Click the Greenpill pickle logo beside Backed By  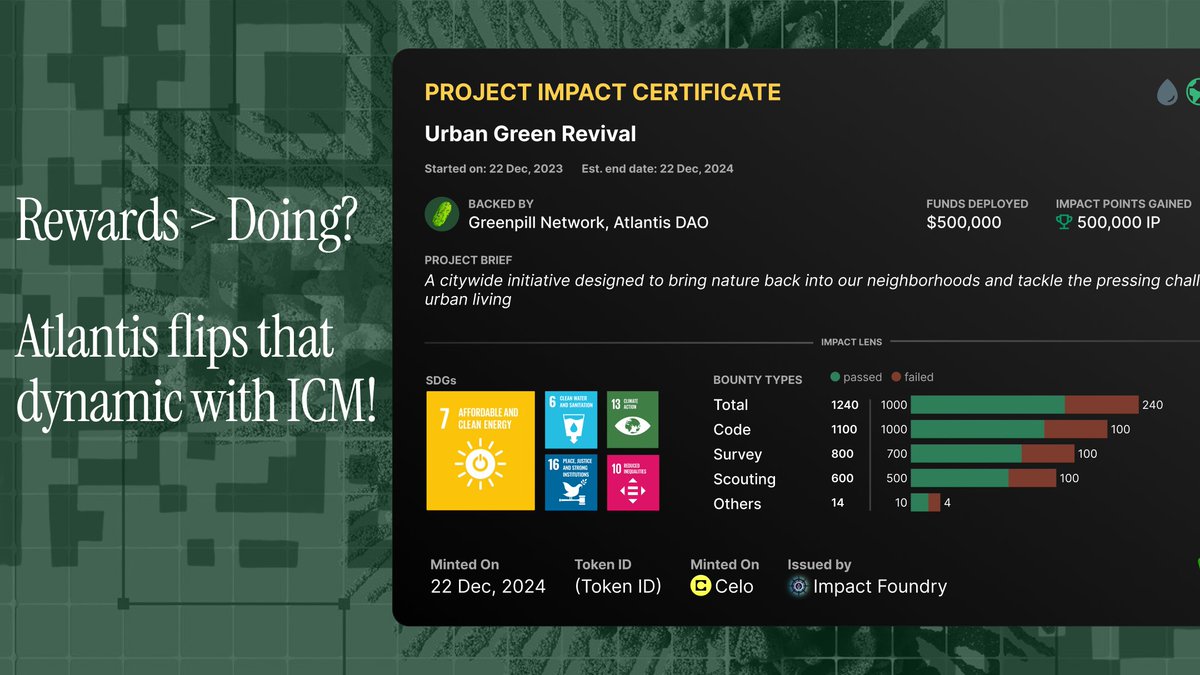point(442,213)
